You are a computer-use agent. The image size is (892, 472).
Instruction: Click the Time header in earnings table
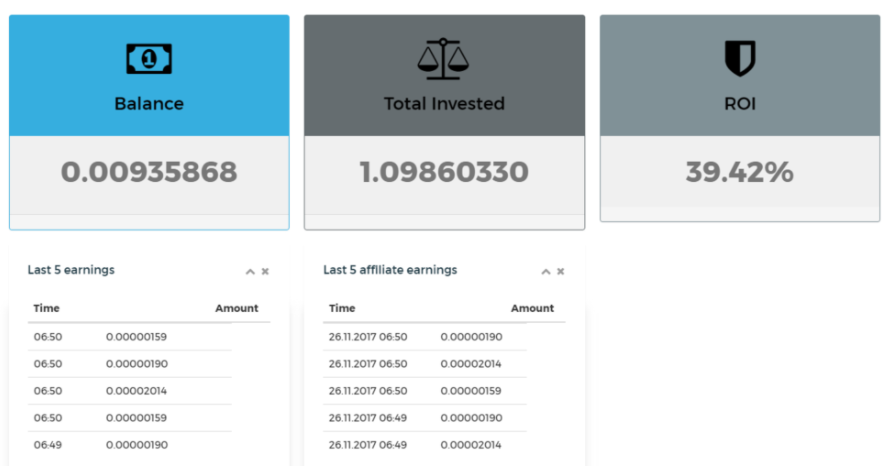click(x=46, y=308)
